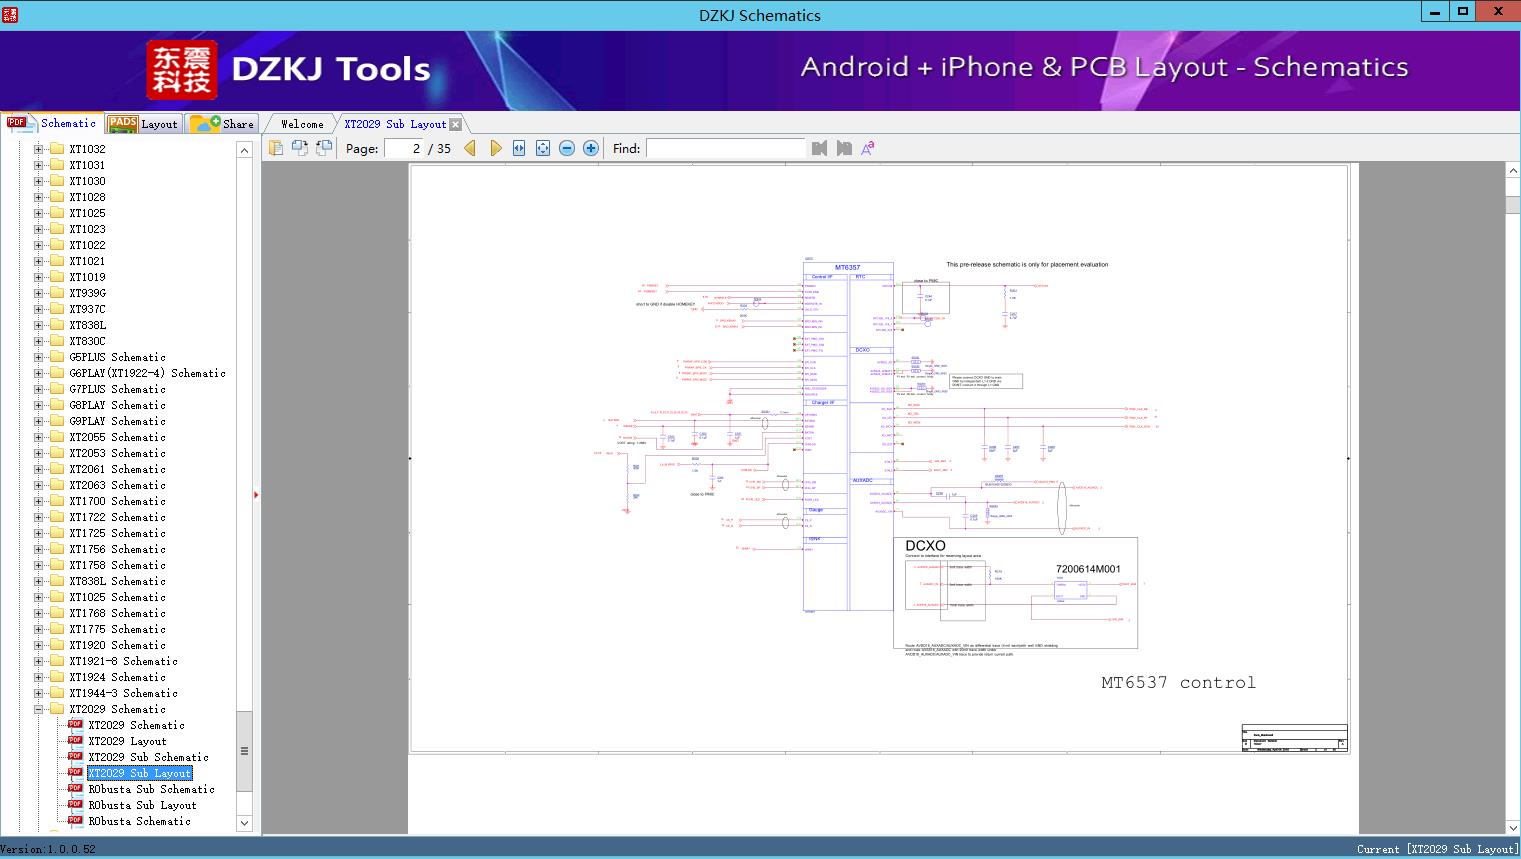The width and height of the screenshot is (1521, 859).
Task: Expand the G8PLAY Schematic folder
Action: (39, 405)
